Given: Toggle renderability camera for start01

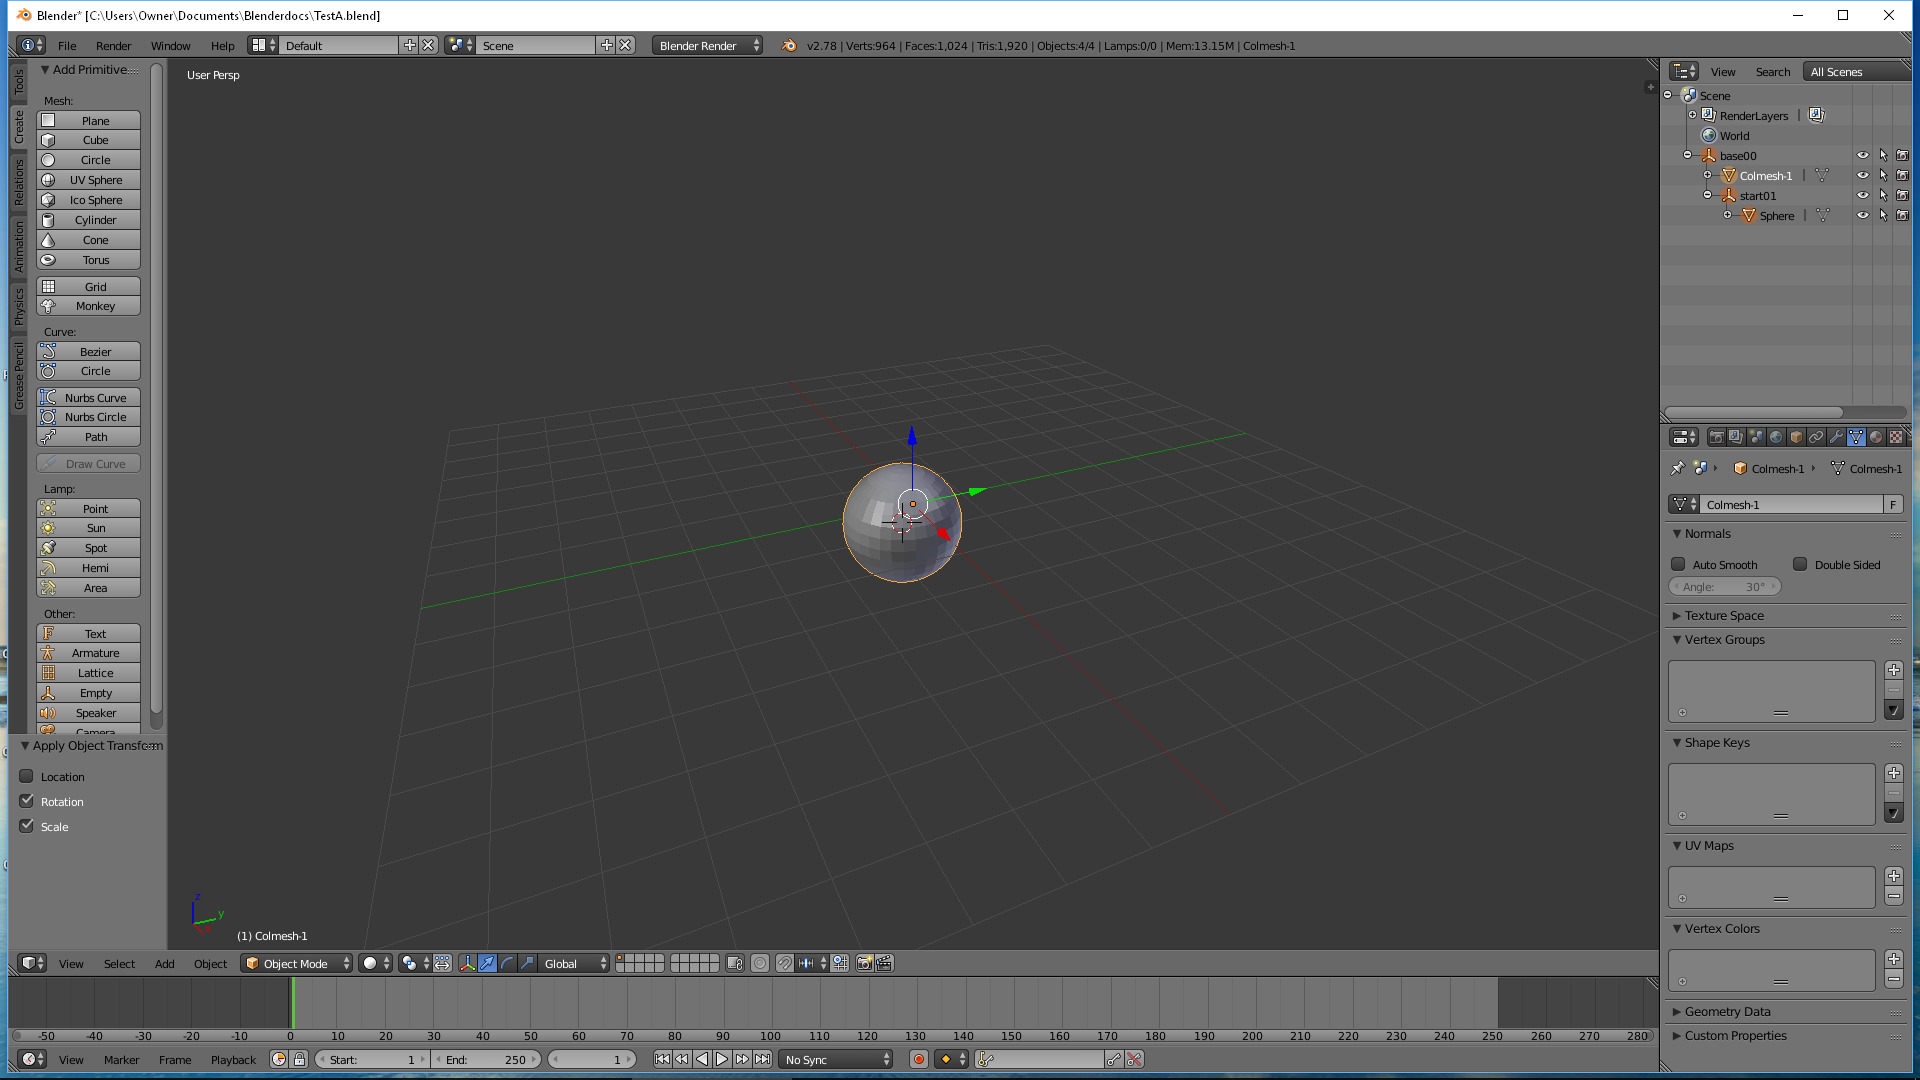Looking at the screenshot, I should pyautogui.click(x=1902, y=195).
